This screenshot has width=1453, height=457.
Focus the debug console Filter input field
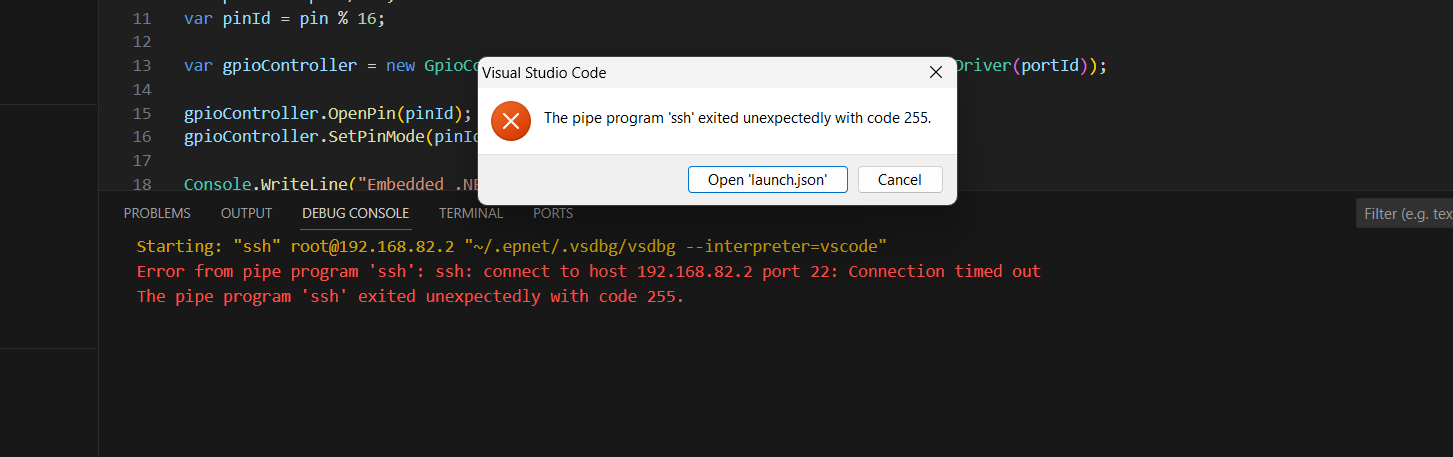point(1404,213)
